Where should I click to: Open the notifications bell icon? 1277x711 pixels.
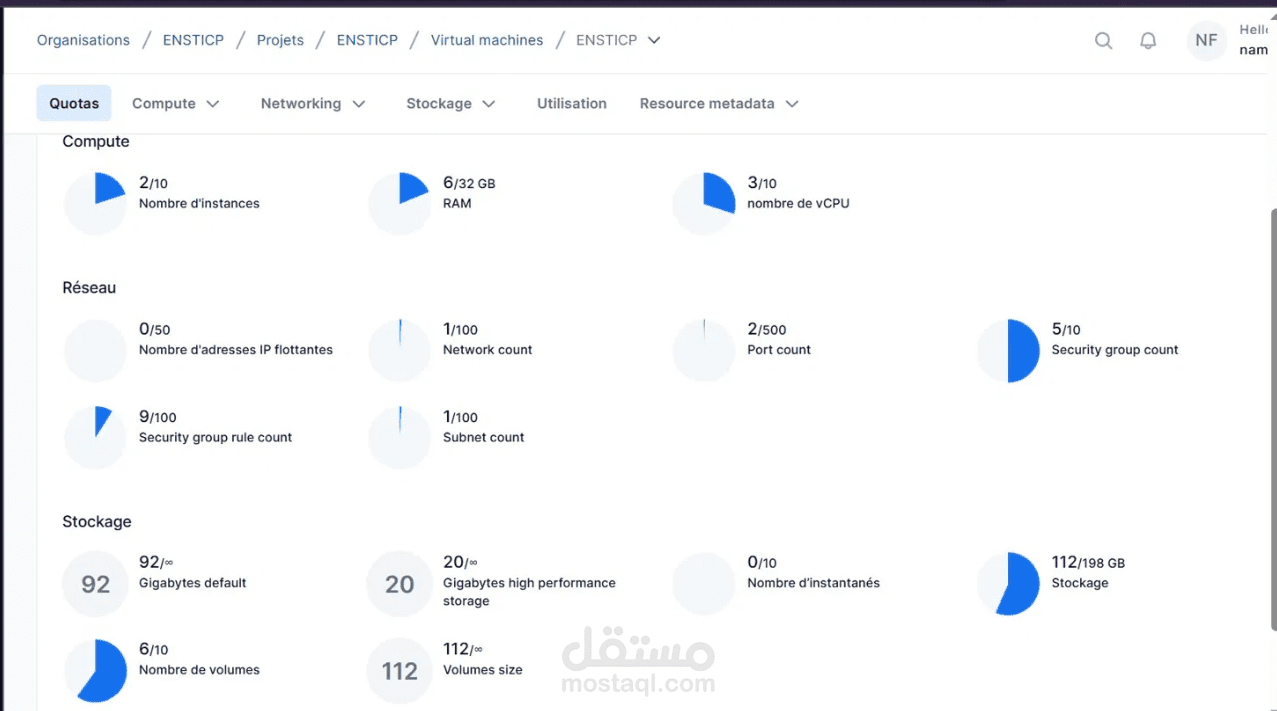(1148, 41)
